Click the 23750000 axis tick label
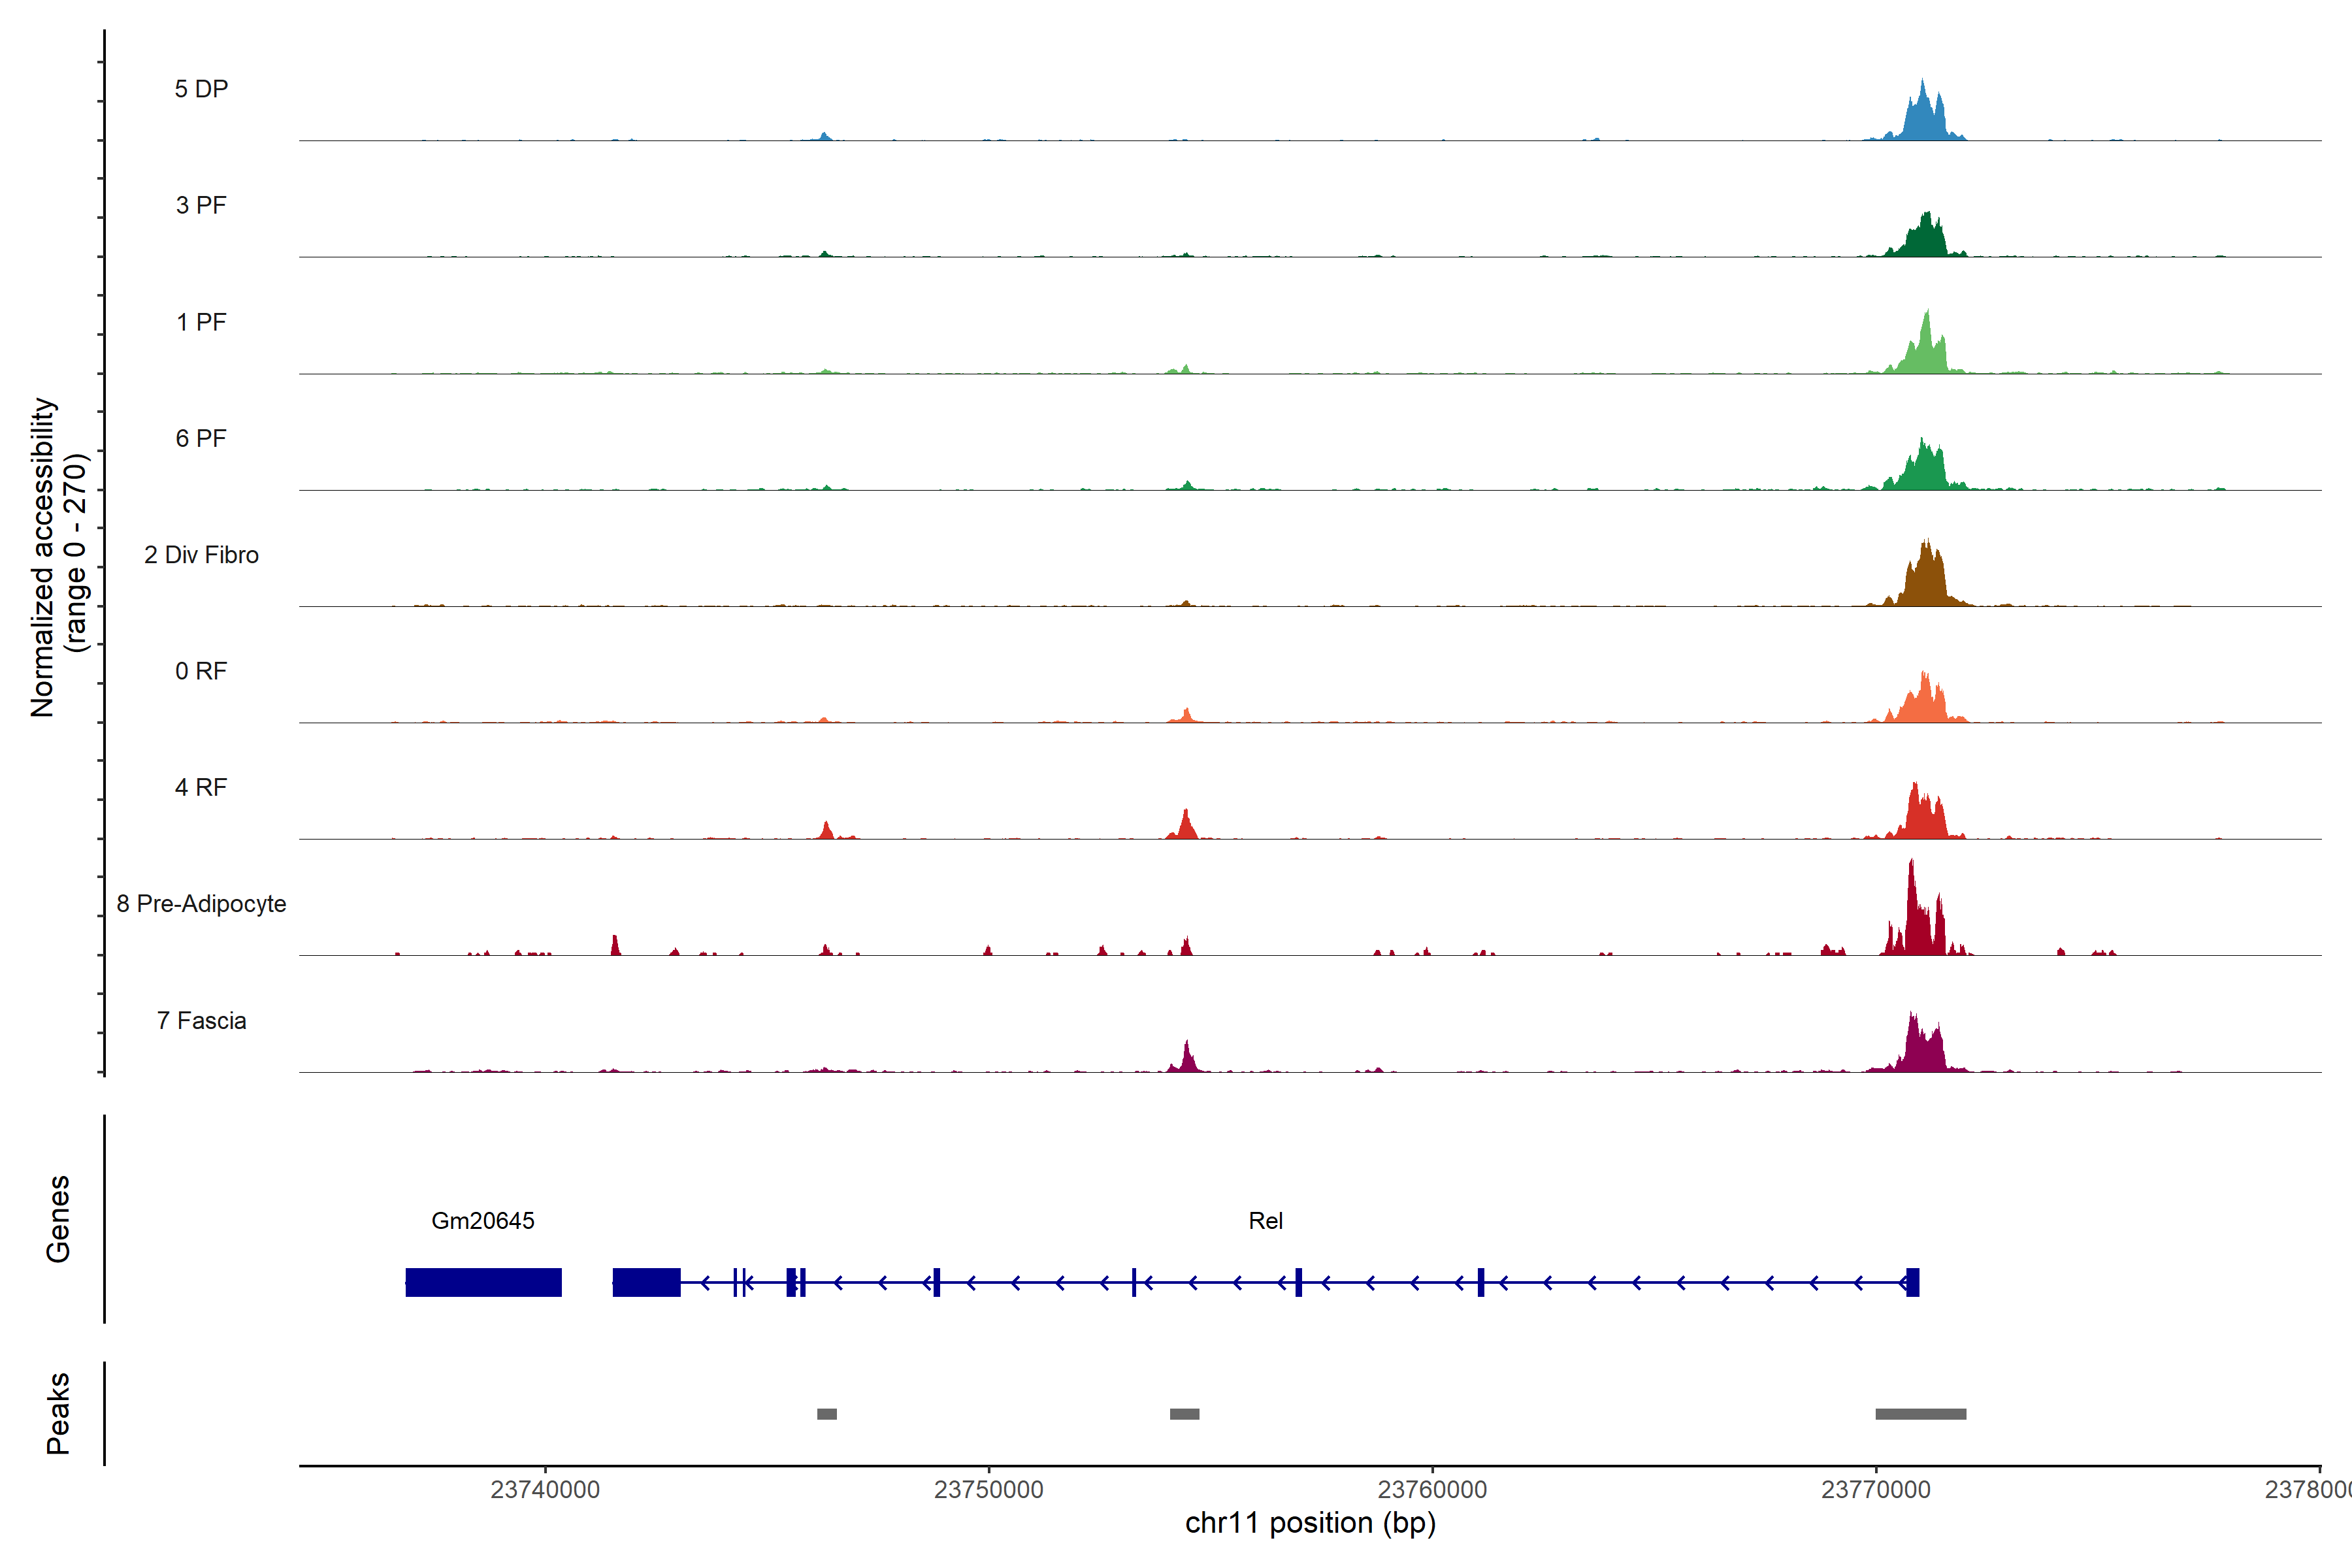This screenshot has width=2352, height=1568. 988,1489
